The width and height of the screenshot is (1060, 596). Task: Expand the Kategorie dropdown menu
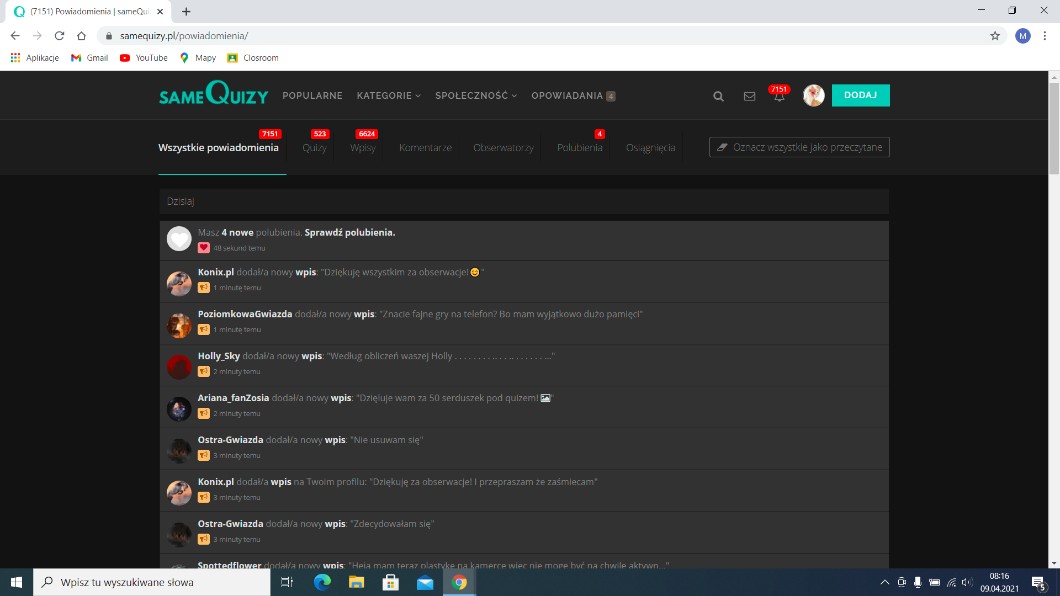pyautogui.click(x=388, y=96)
